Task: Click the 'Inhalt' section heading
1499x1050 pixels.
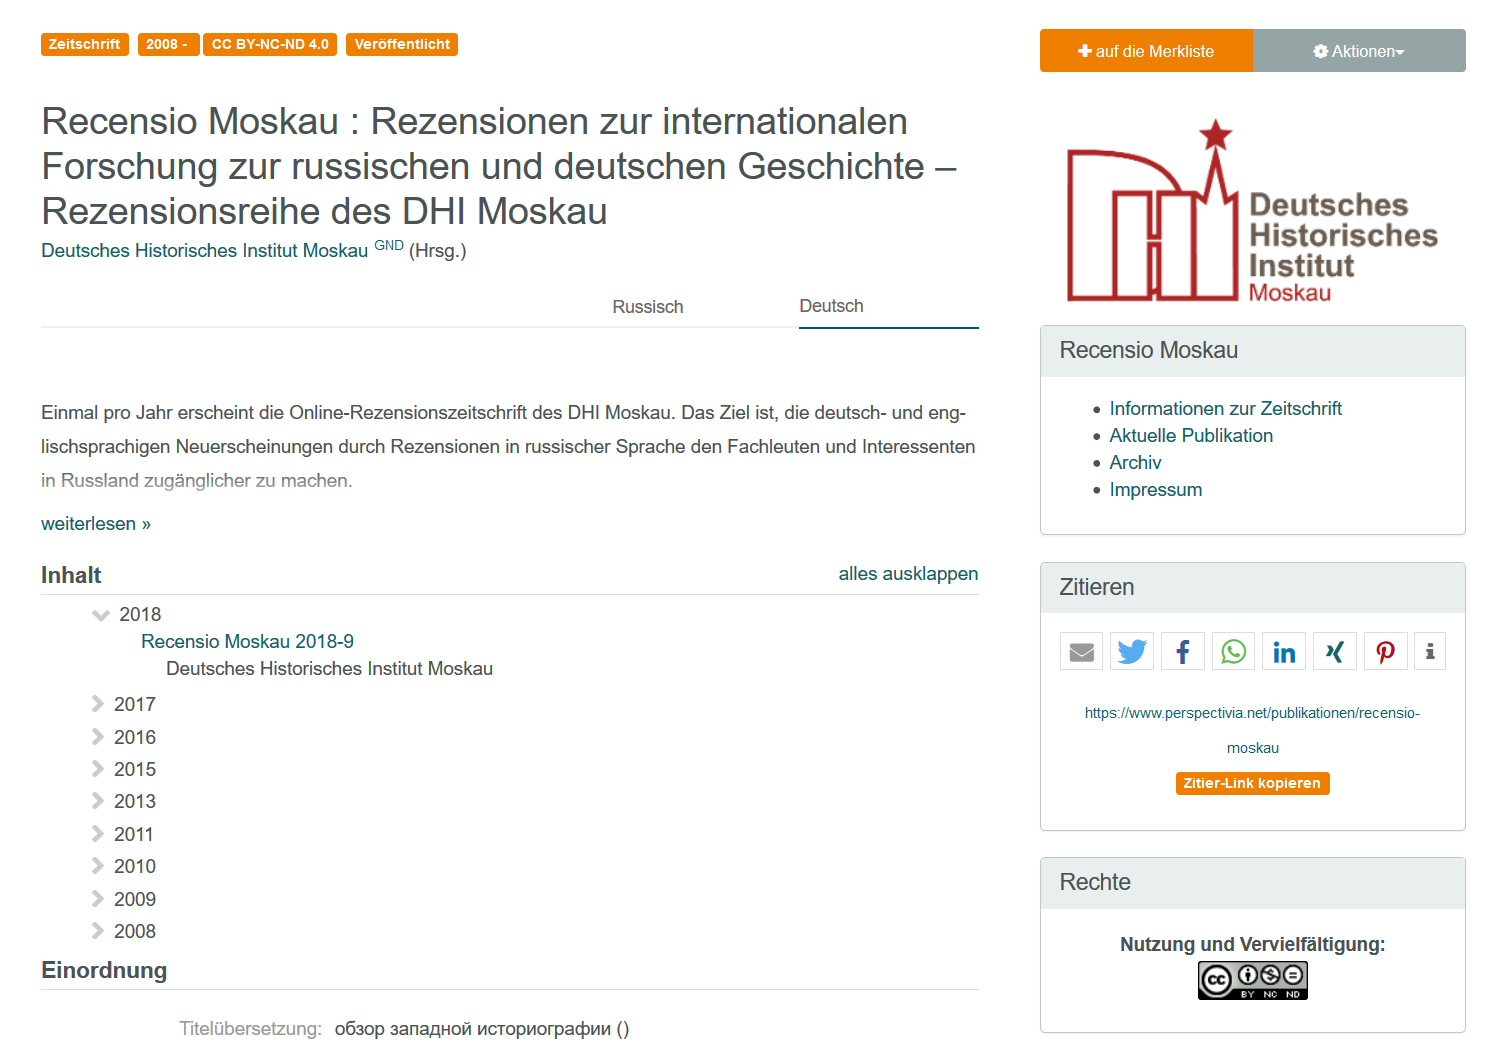Action: tap(71, 575)
